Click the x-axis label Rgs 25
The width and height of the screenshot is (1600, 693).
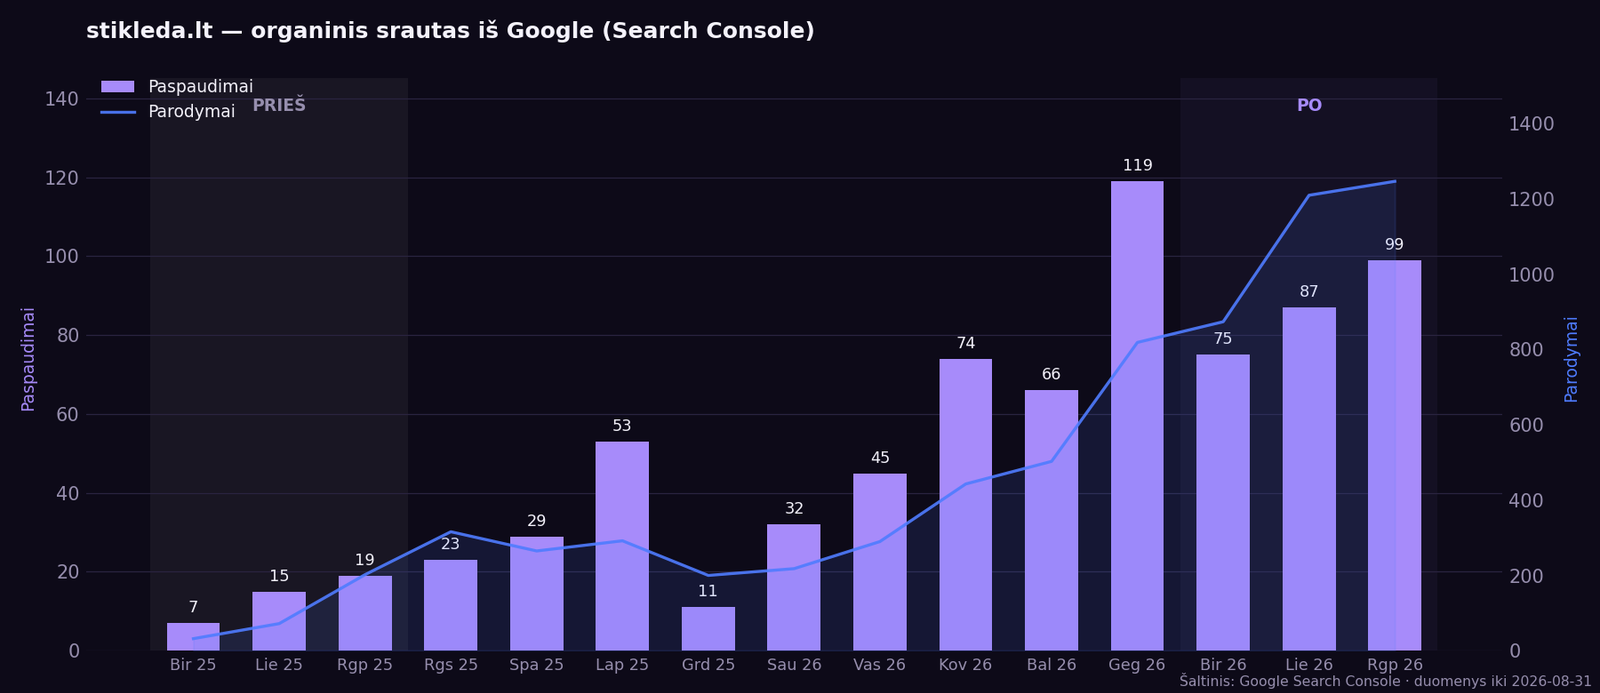[451, 665]
